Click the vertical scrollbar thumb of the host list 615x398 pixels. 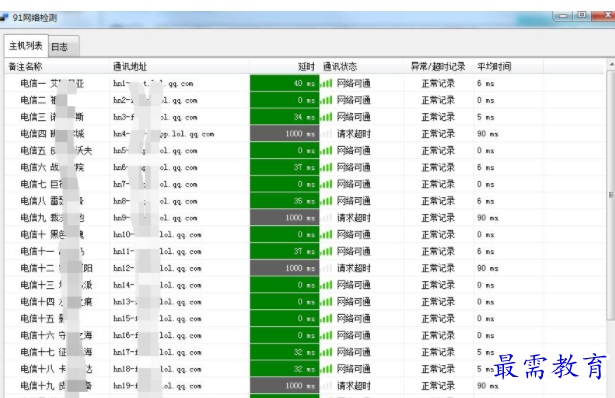click(611, 195)
